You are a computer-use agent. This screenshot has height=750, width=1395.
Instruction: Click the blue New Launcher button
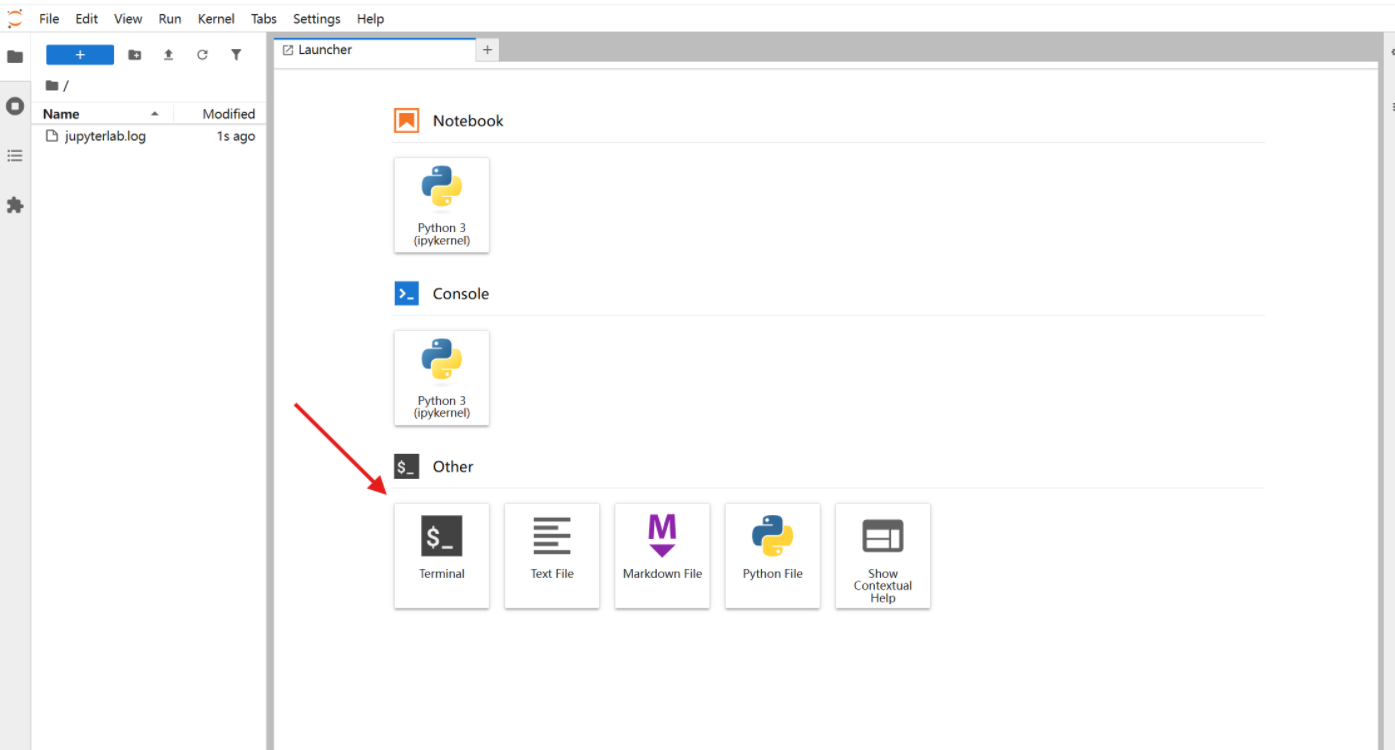(80, 55)
